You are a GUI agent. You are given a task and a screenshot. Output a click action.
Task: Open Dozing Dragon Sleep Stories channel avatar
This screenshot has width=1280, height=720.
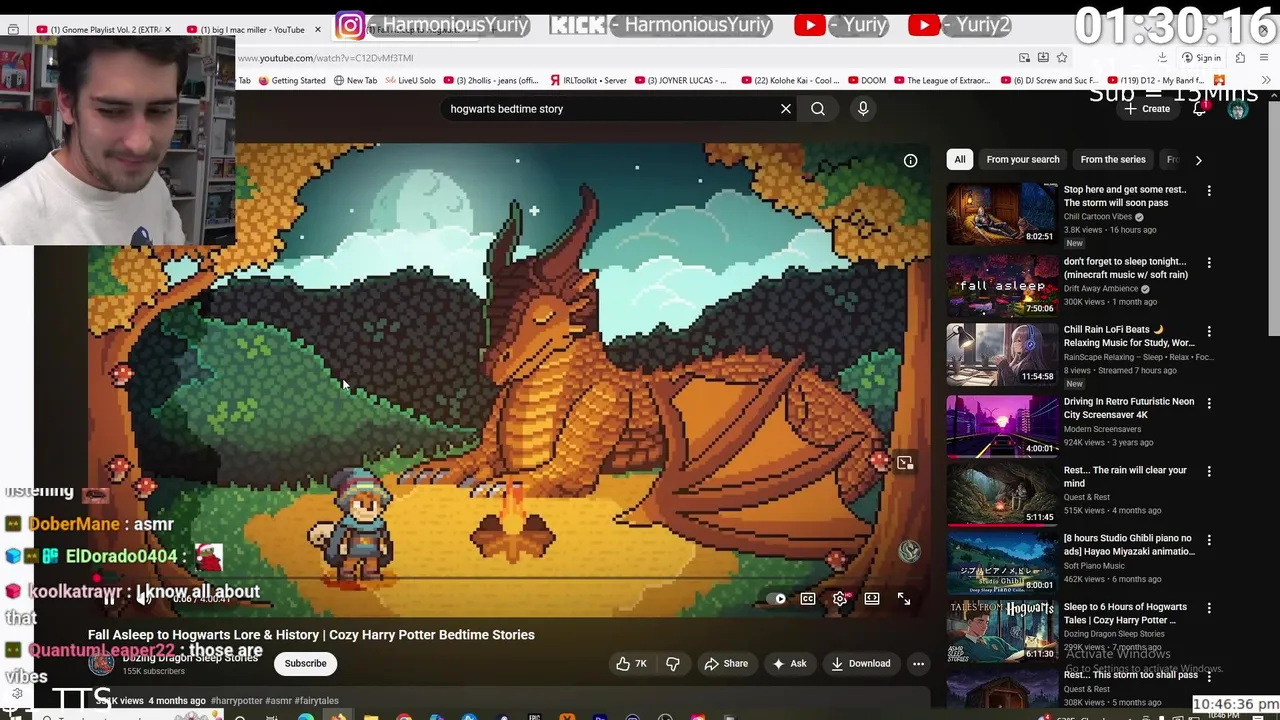(101, 664)
